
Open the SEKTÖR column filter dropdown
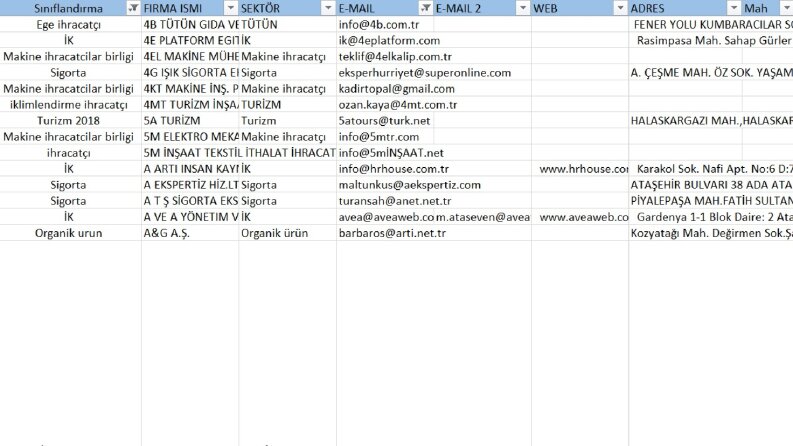(328, 8)
